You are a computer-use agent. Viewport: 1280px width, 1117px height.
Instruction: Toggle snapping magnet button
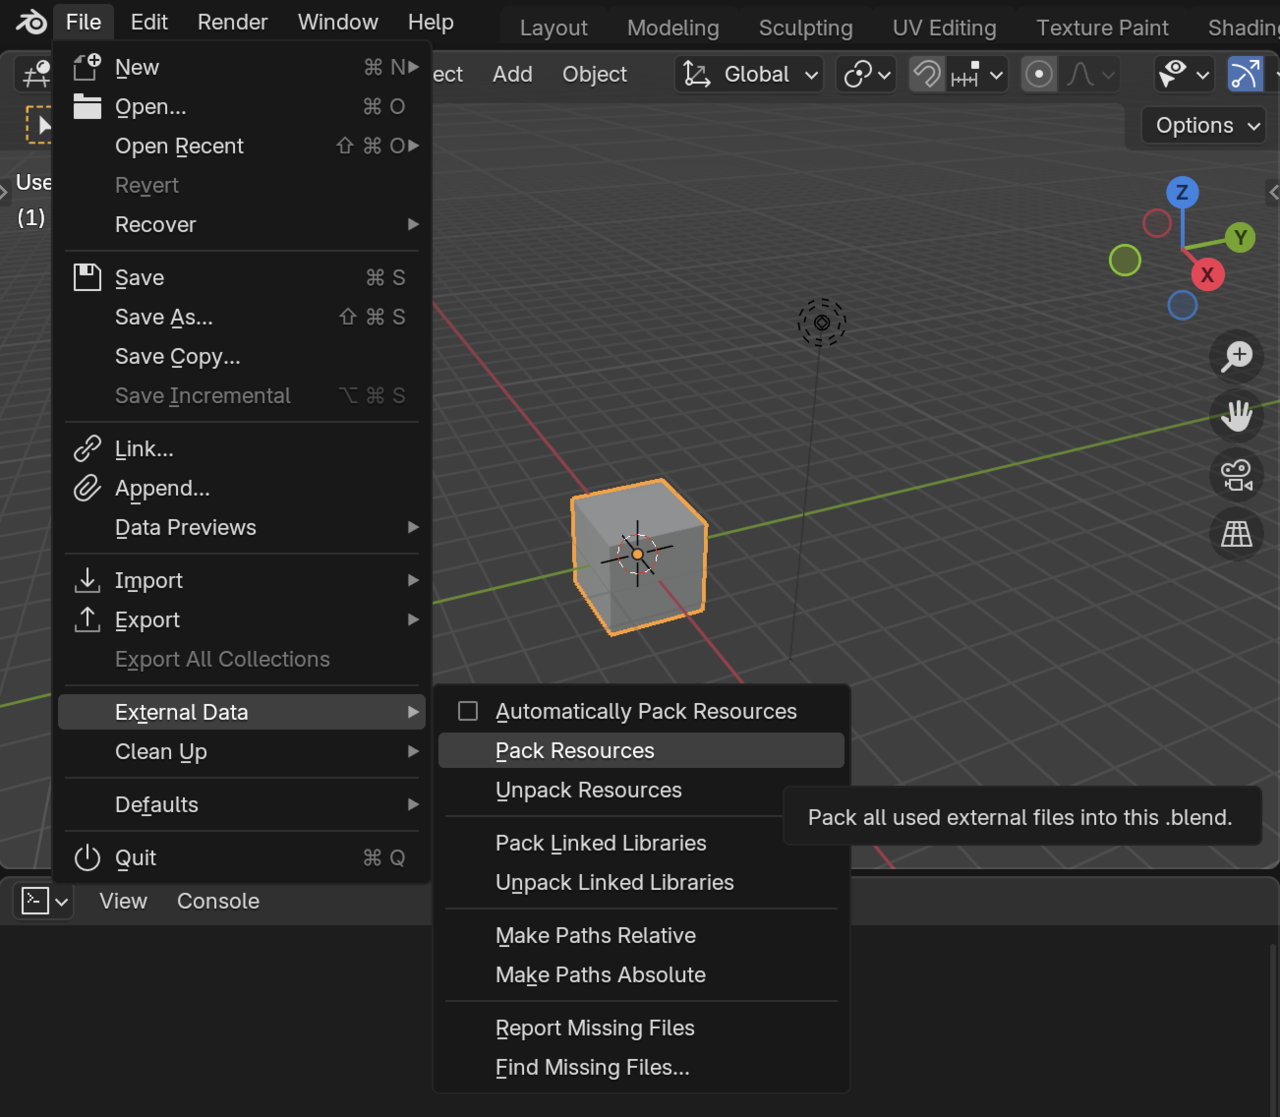(927, 74)
